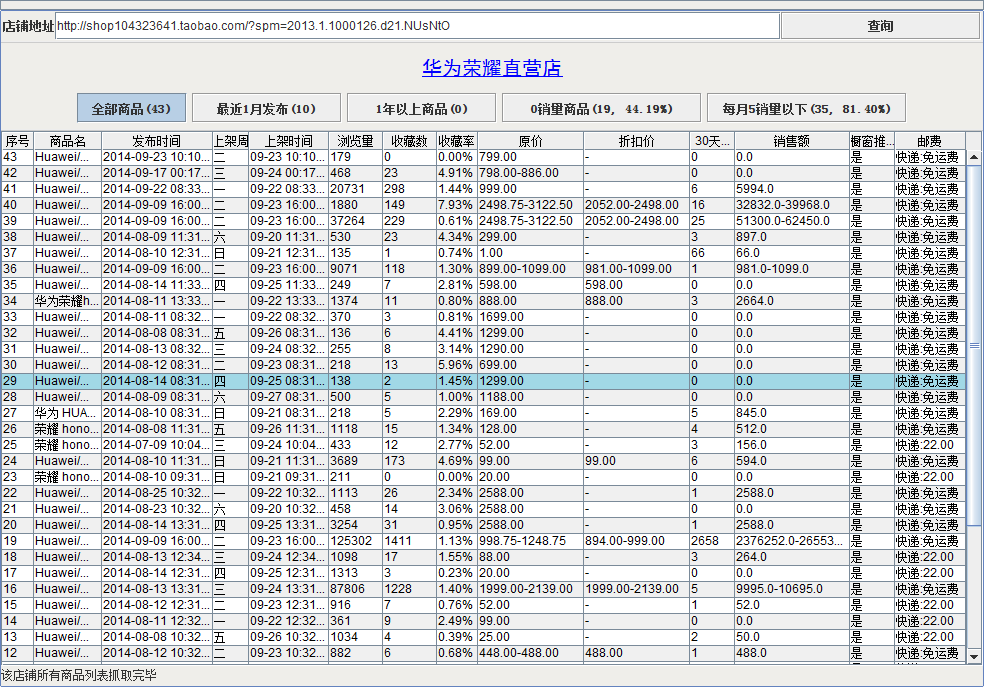
Task: Select sales value 5994.0 cell
Action: [791, 189]
